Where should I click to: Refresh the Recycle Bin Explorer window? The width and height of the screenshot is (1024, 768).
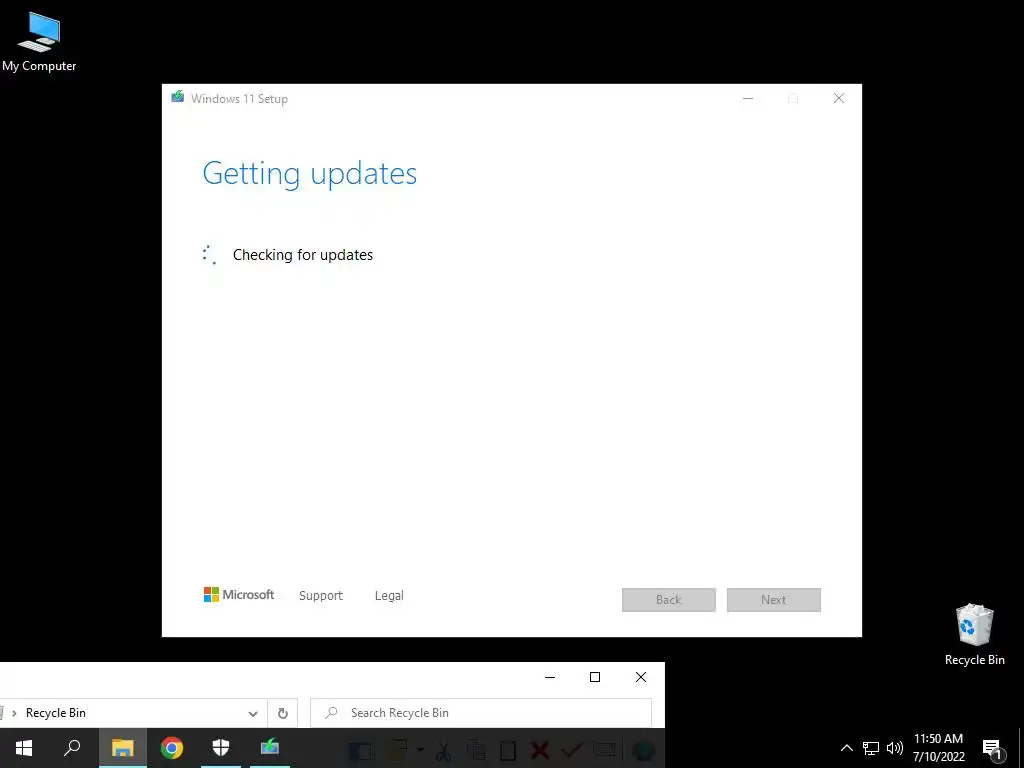283,713
